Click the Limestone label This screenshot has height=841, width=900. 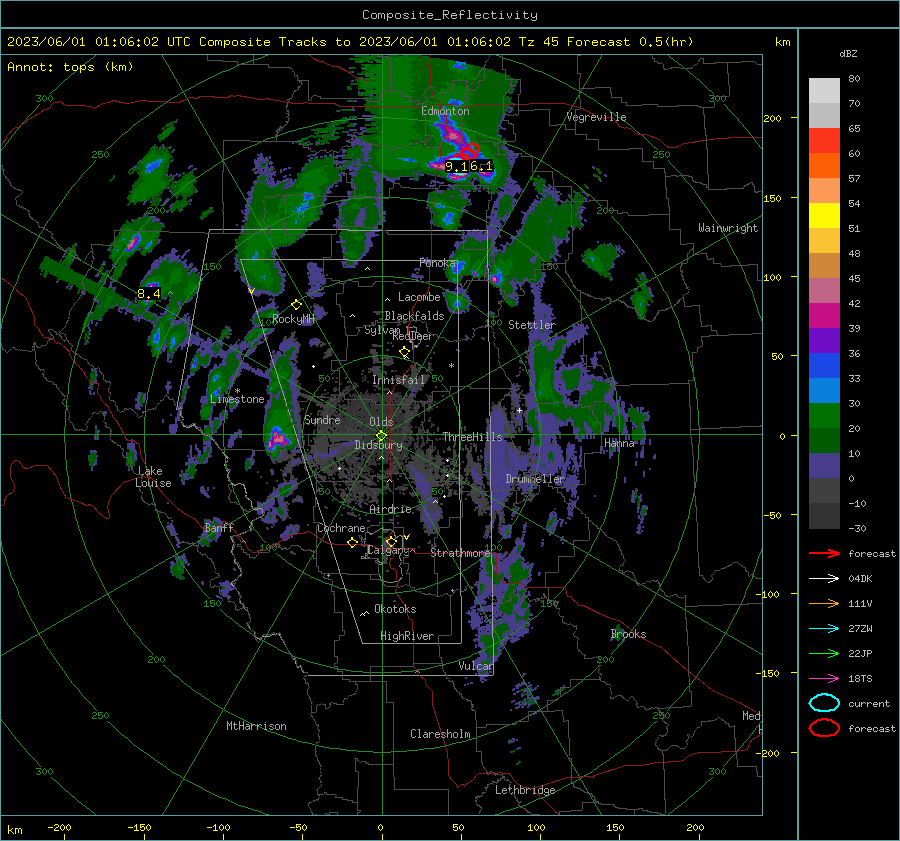click(237, 399)
